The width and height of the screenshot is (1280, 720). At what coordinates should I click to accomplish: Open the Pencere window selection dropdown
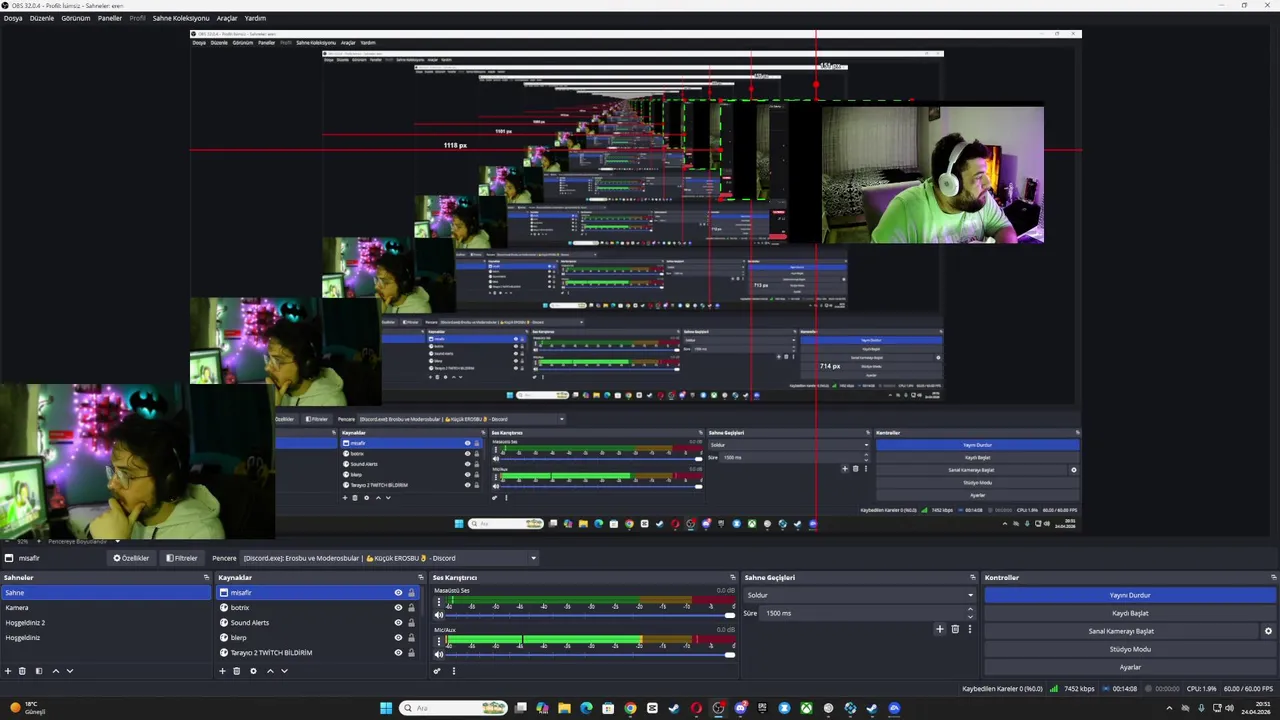pyautogui.click(x=390, y=558)
